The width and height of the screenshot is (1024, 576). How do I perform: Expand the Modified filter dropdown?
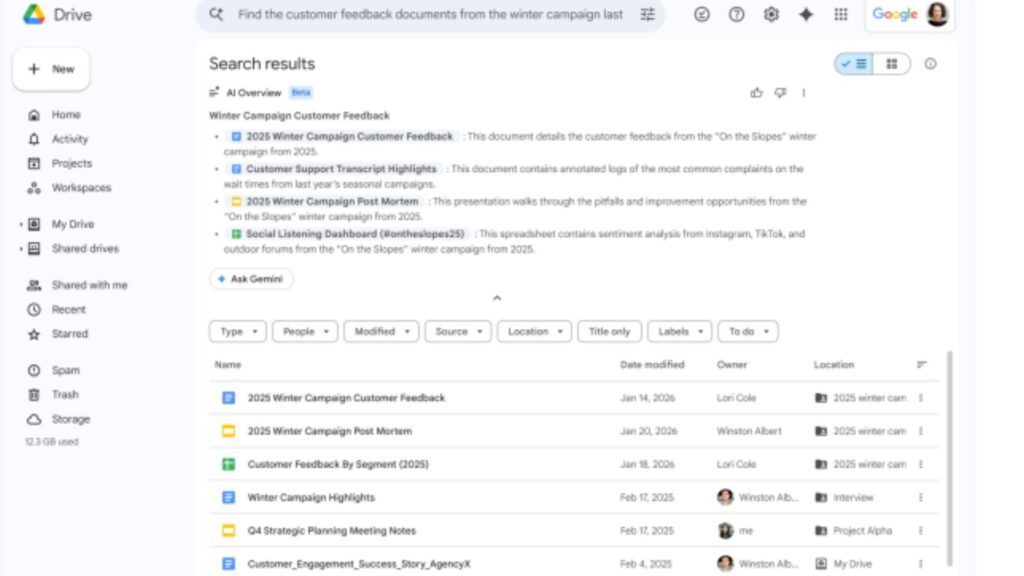coord(380,332)
